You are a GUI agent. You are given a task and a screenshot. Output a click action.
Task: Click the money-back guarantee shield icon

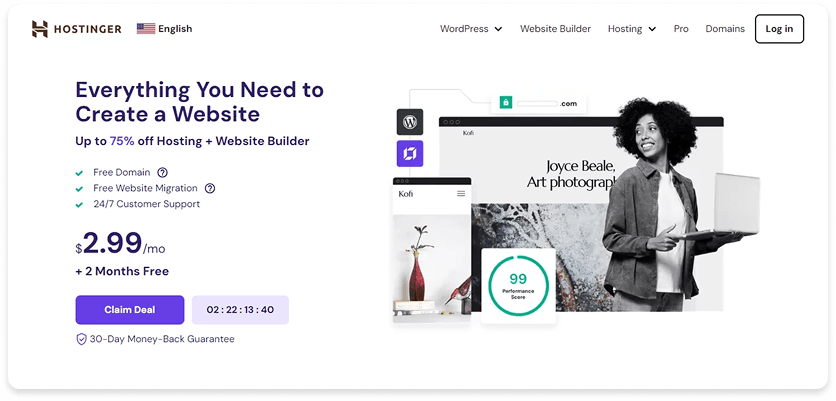[x=81, y=339]
